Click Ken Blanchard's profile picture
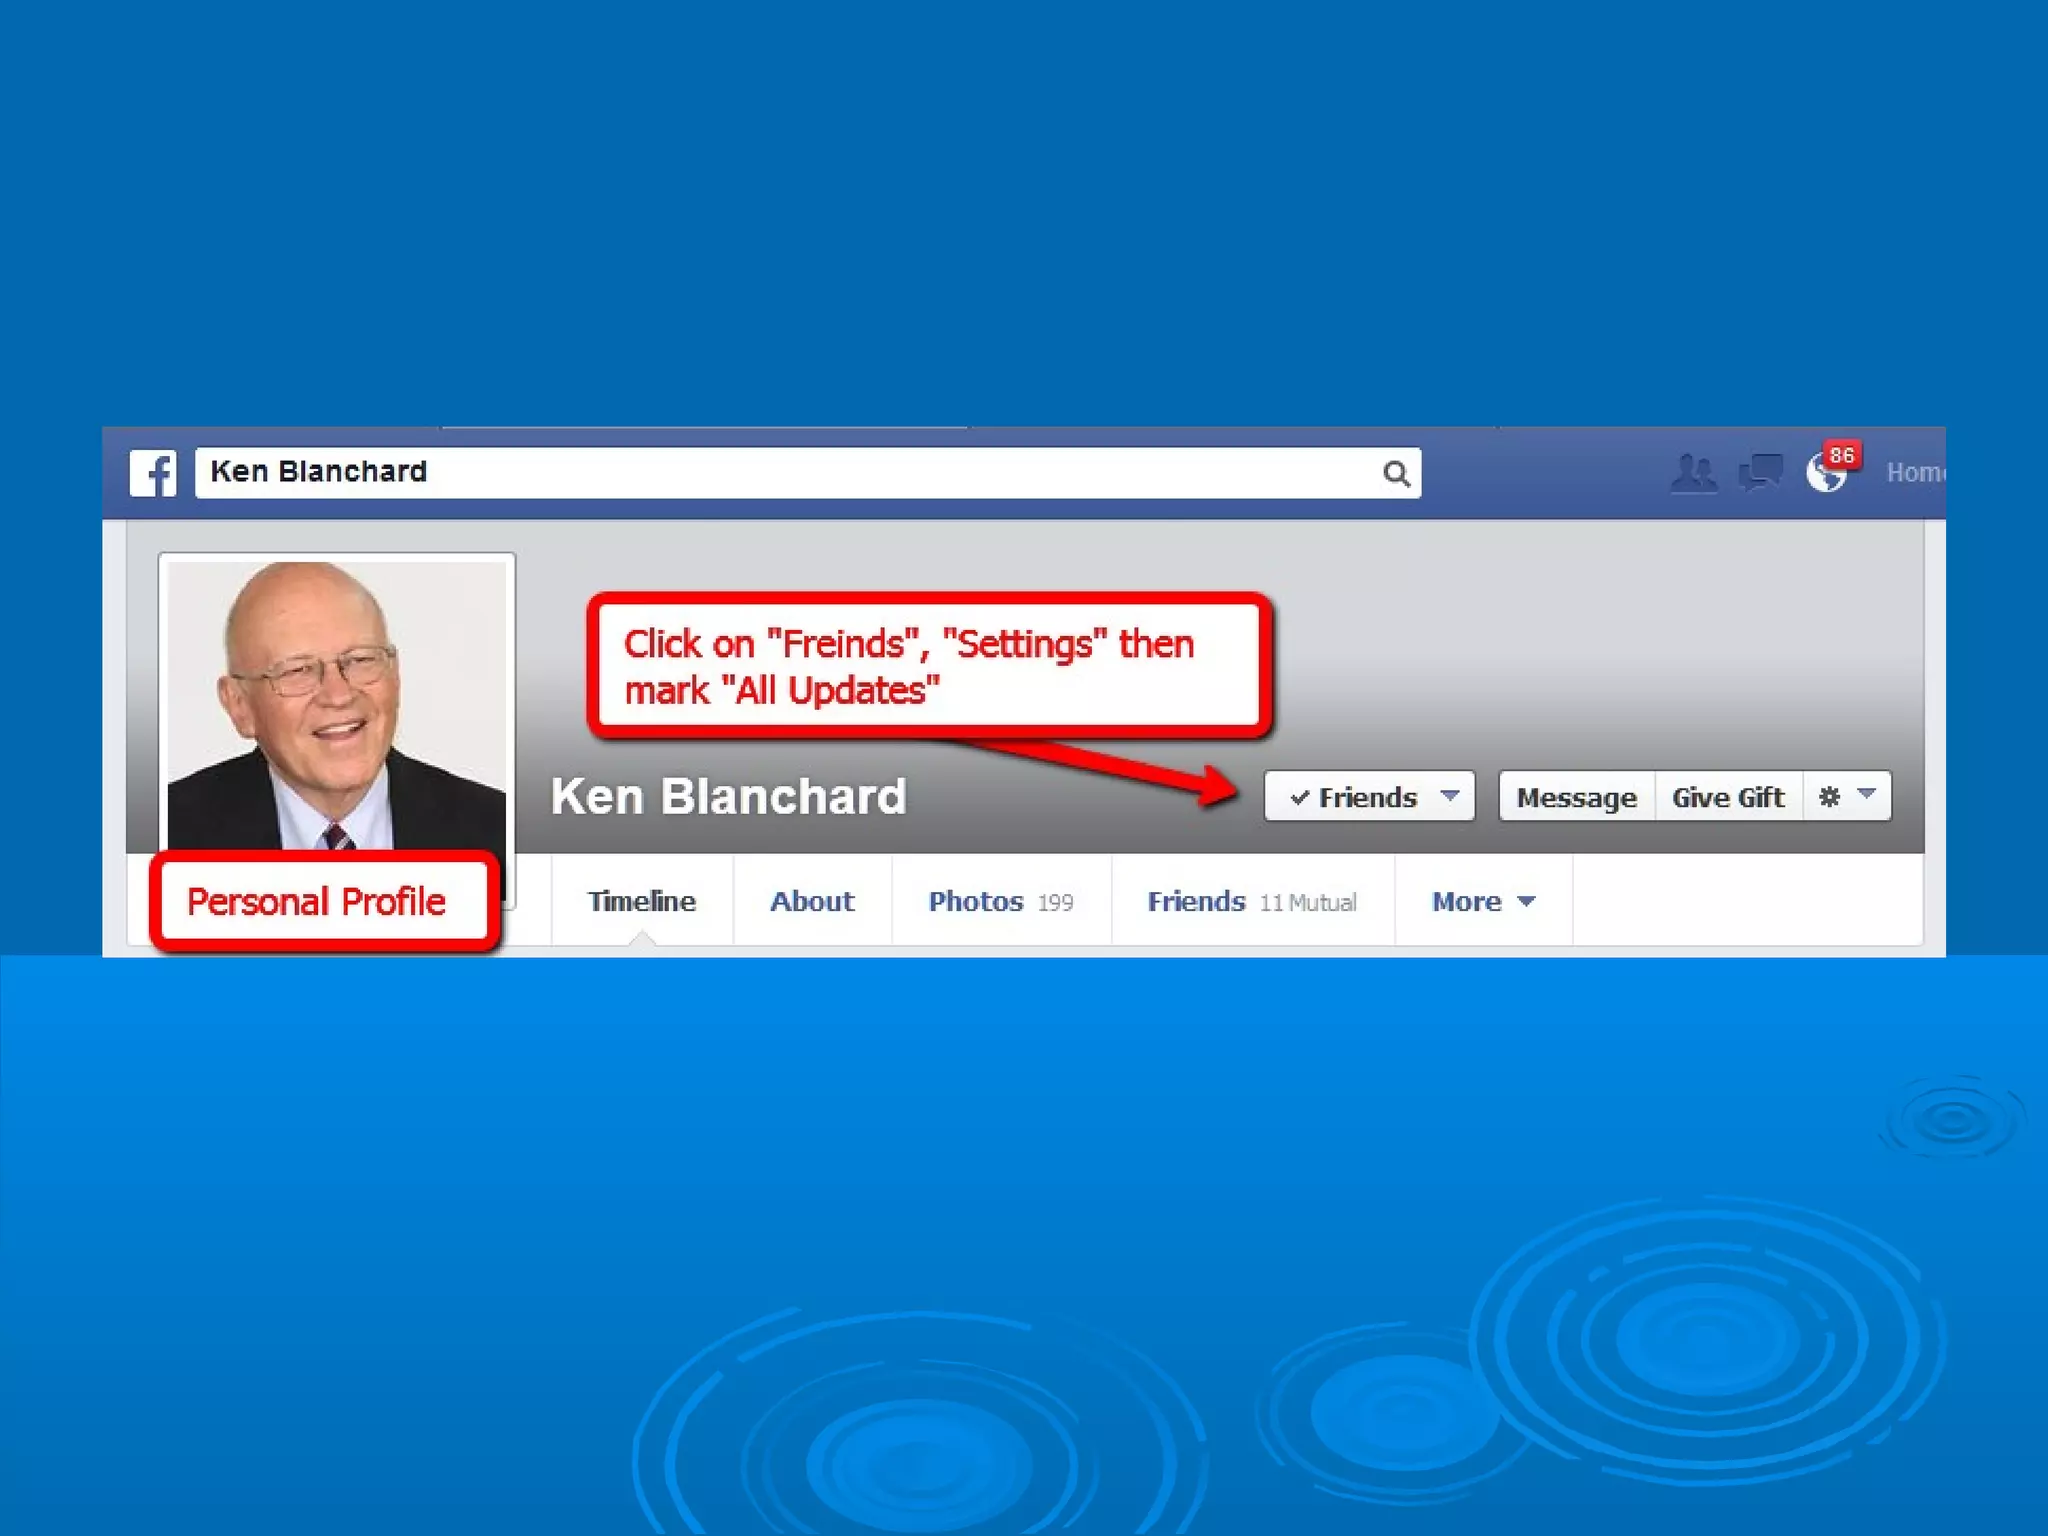 (x=336, y=705)
